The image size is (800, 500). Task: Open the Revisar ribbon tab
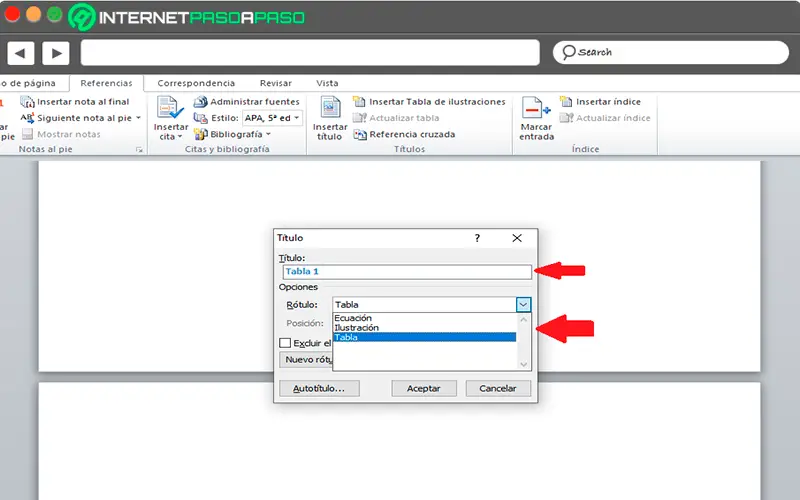(x=276, y=83)
